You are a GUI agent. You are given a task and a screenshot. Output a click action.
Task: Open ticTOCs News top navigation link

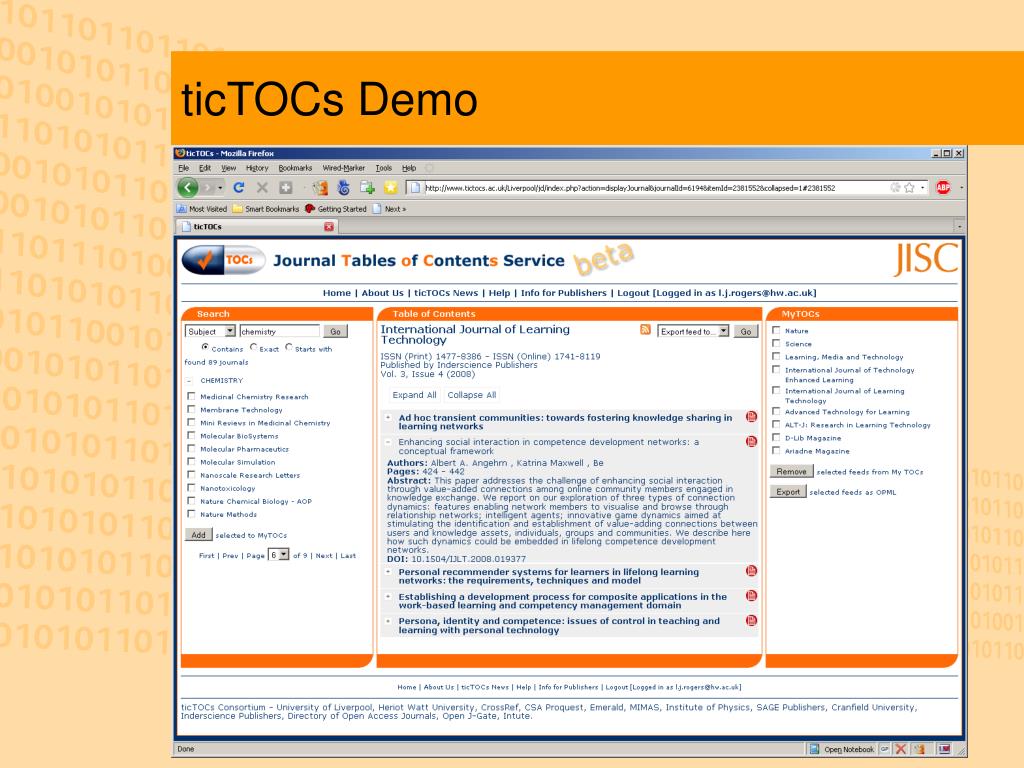click(446, 293)
